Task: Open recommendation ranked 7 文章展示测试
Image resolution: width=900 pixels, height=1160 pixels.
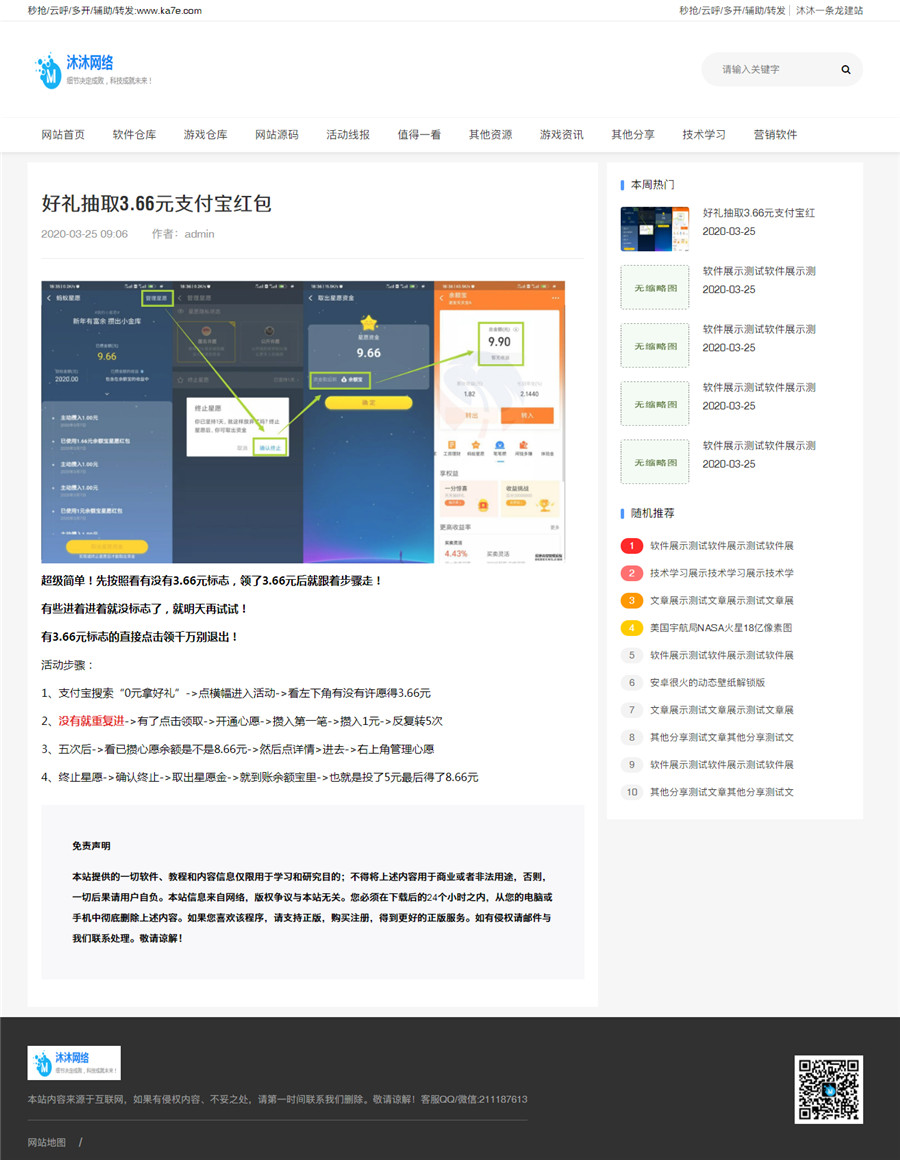Action: pyautogui.click(x=722, y=710)
